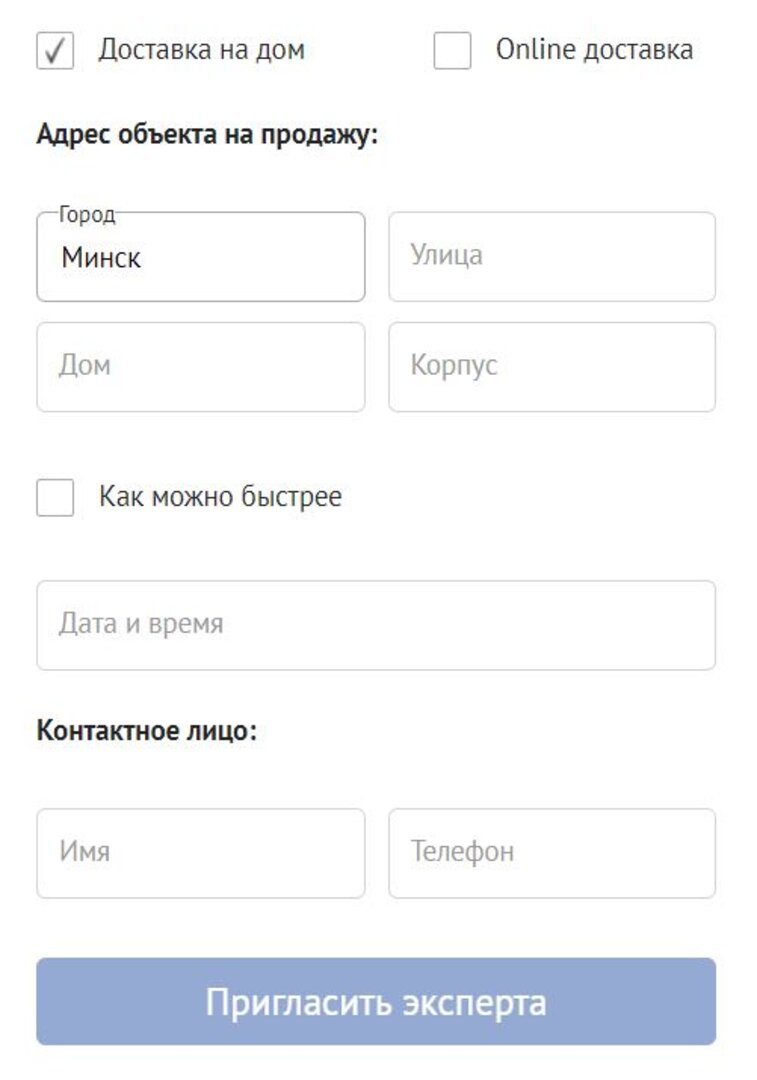
Task: Click the "Телефон" placeholder text
Action: point(462,853)
